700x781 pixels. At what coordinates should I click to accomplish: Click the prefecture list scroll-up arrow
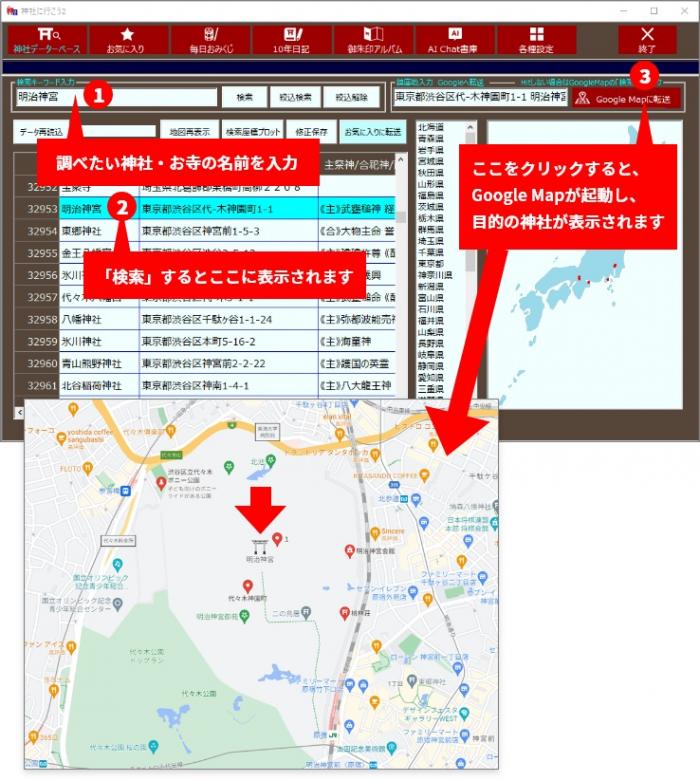[470, 127]
